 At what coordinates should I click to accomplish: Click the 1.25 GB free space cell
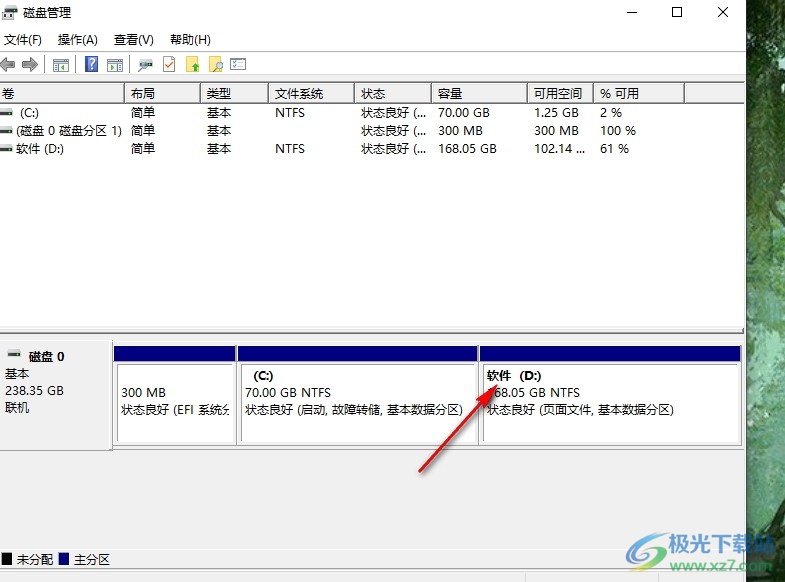(x=556, y=113)
